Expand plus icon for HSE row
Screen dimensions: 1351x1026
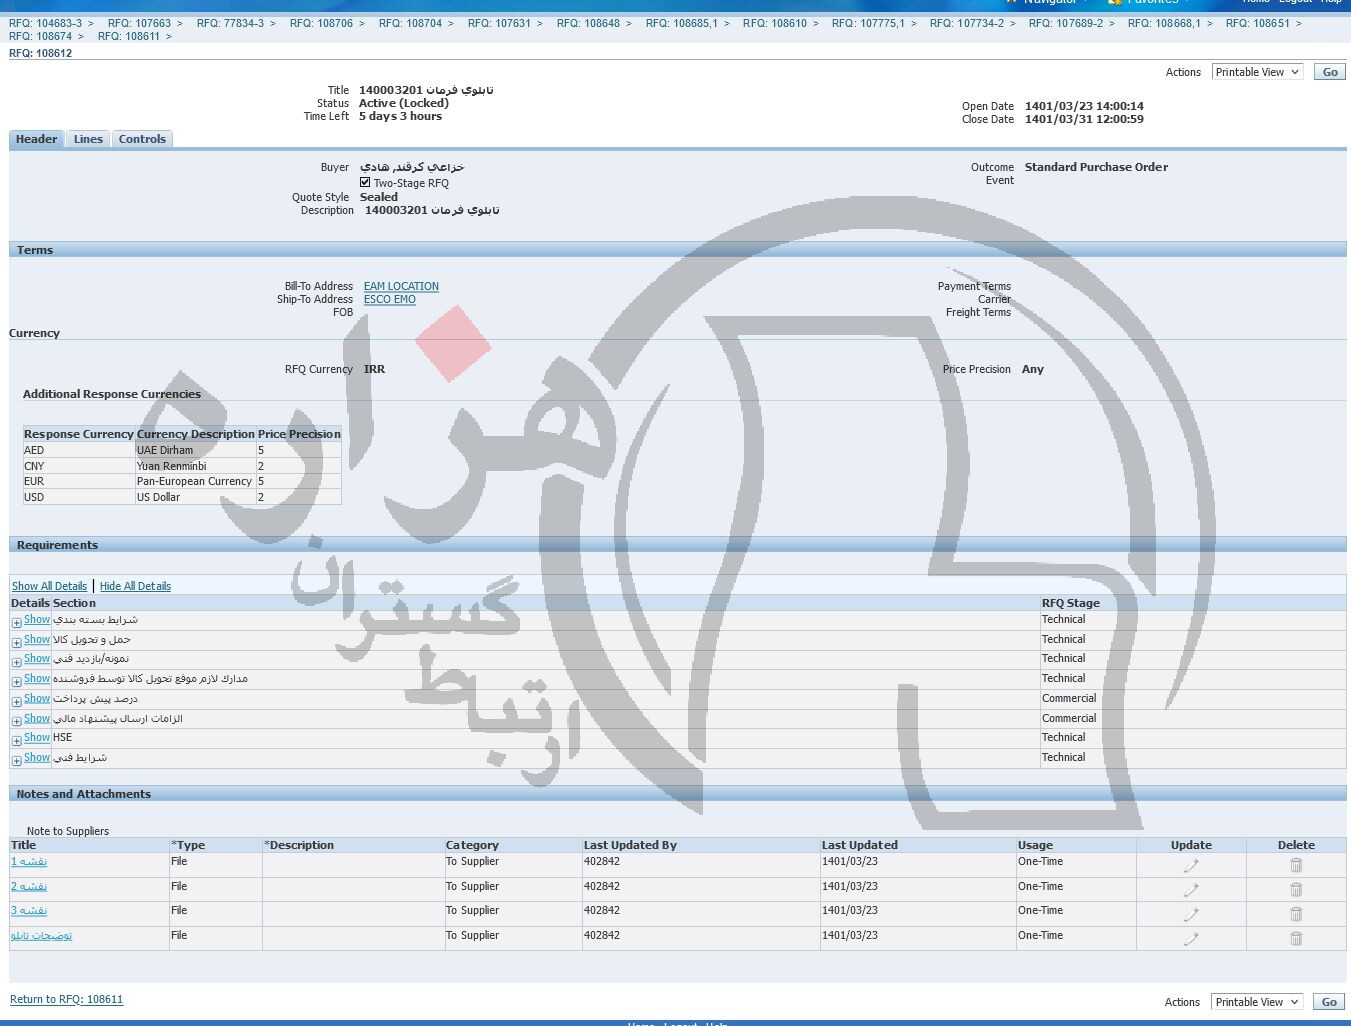[x=17, y=741]
